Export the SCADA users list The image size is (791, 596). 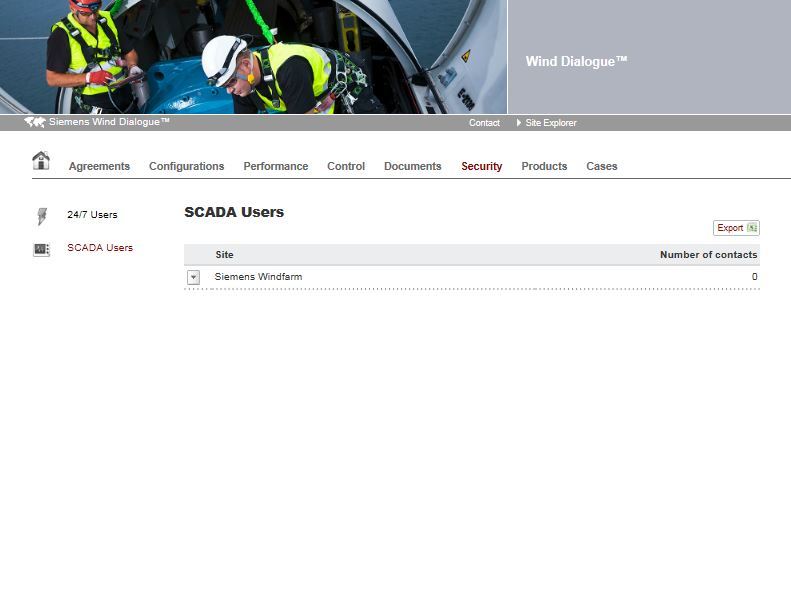tap(737, 228)
